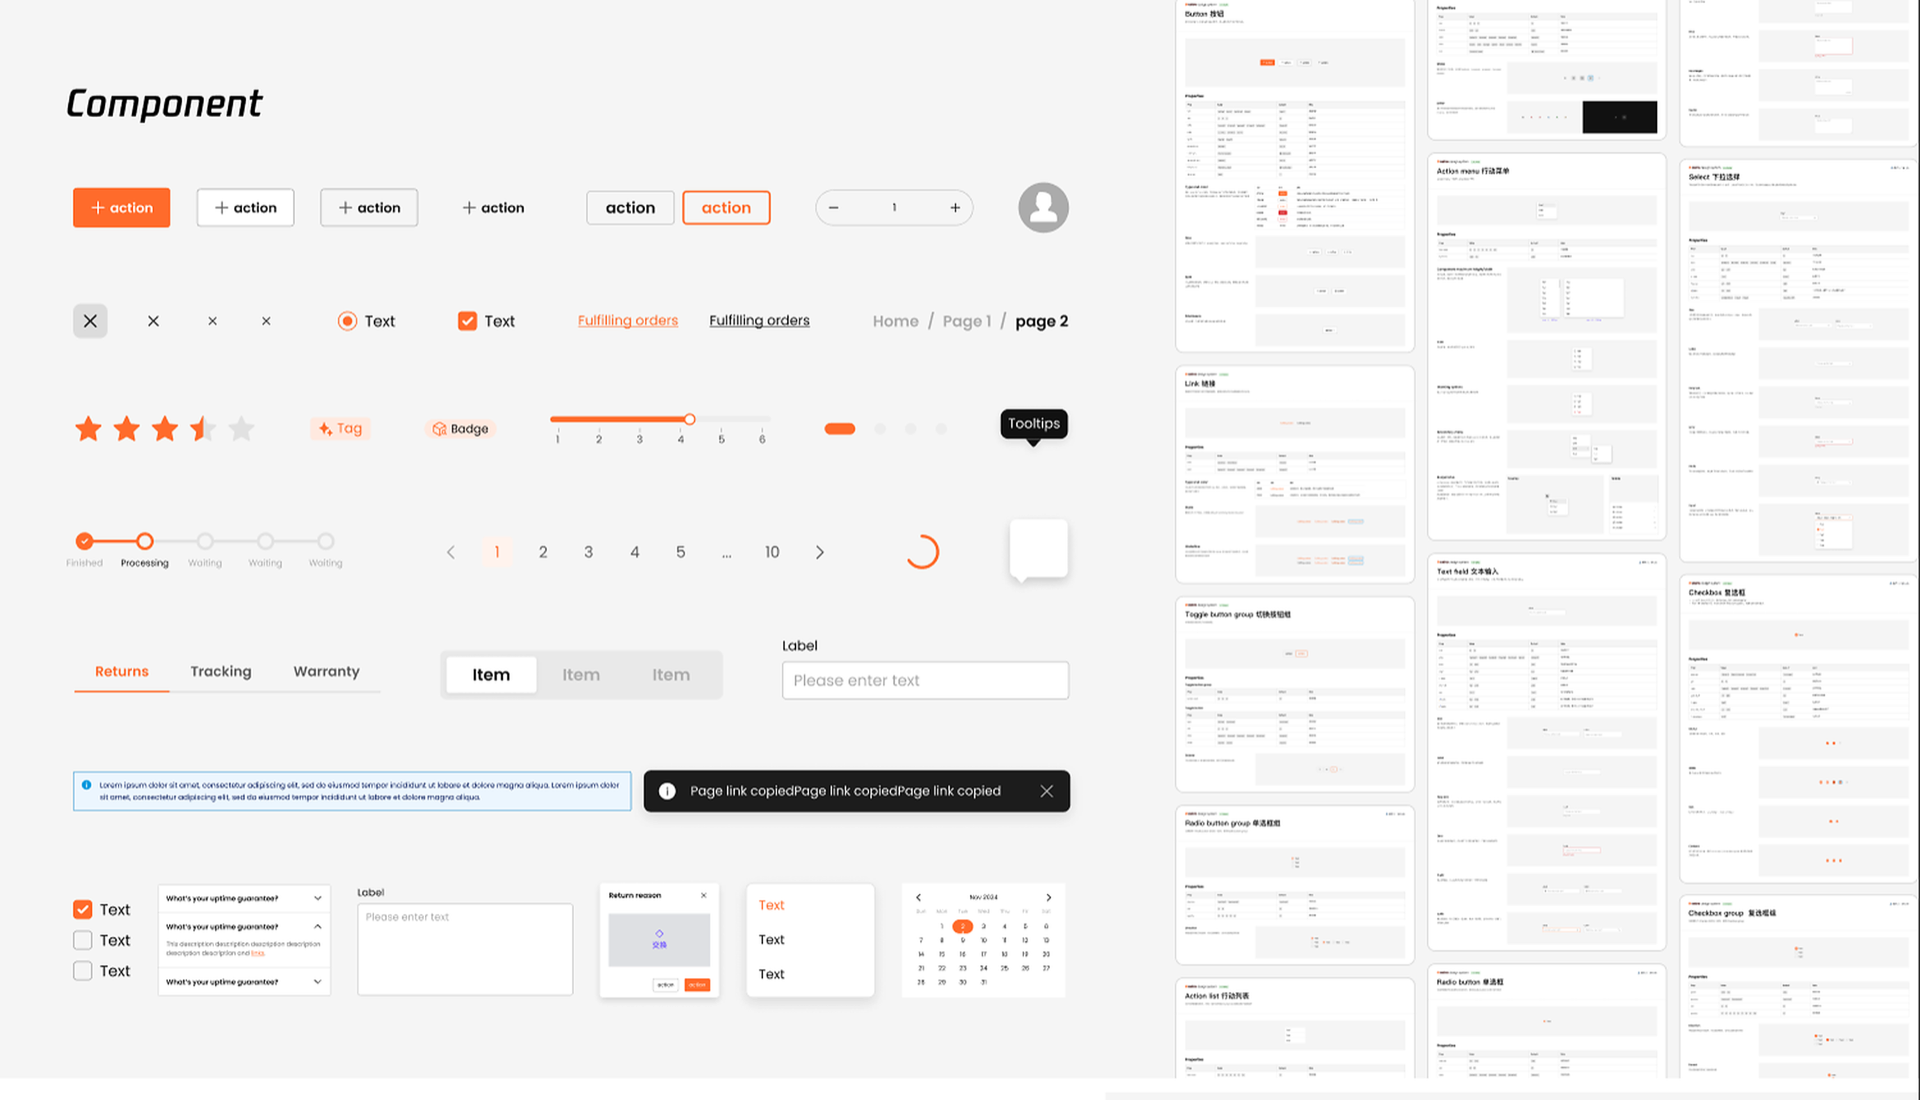Click the minus icon in the quantity stepper
Image resolution: width=1920 pixels, height=1100 pixels.
(x=833, y=207)
